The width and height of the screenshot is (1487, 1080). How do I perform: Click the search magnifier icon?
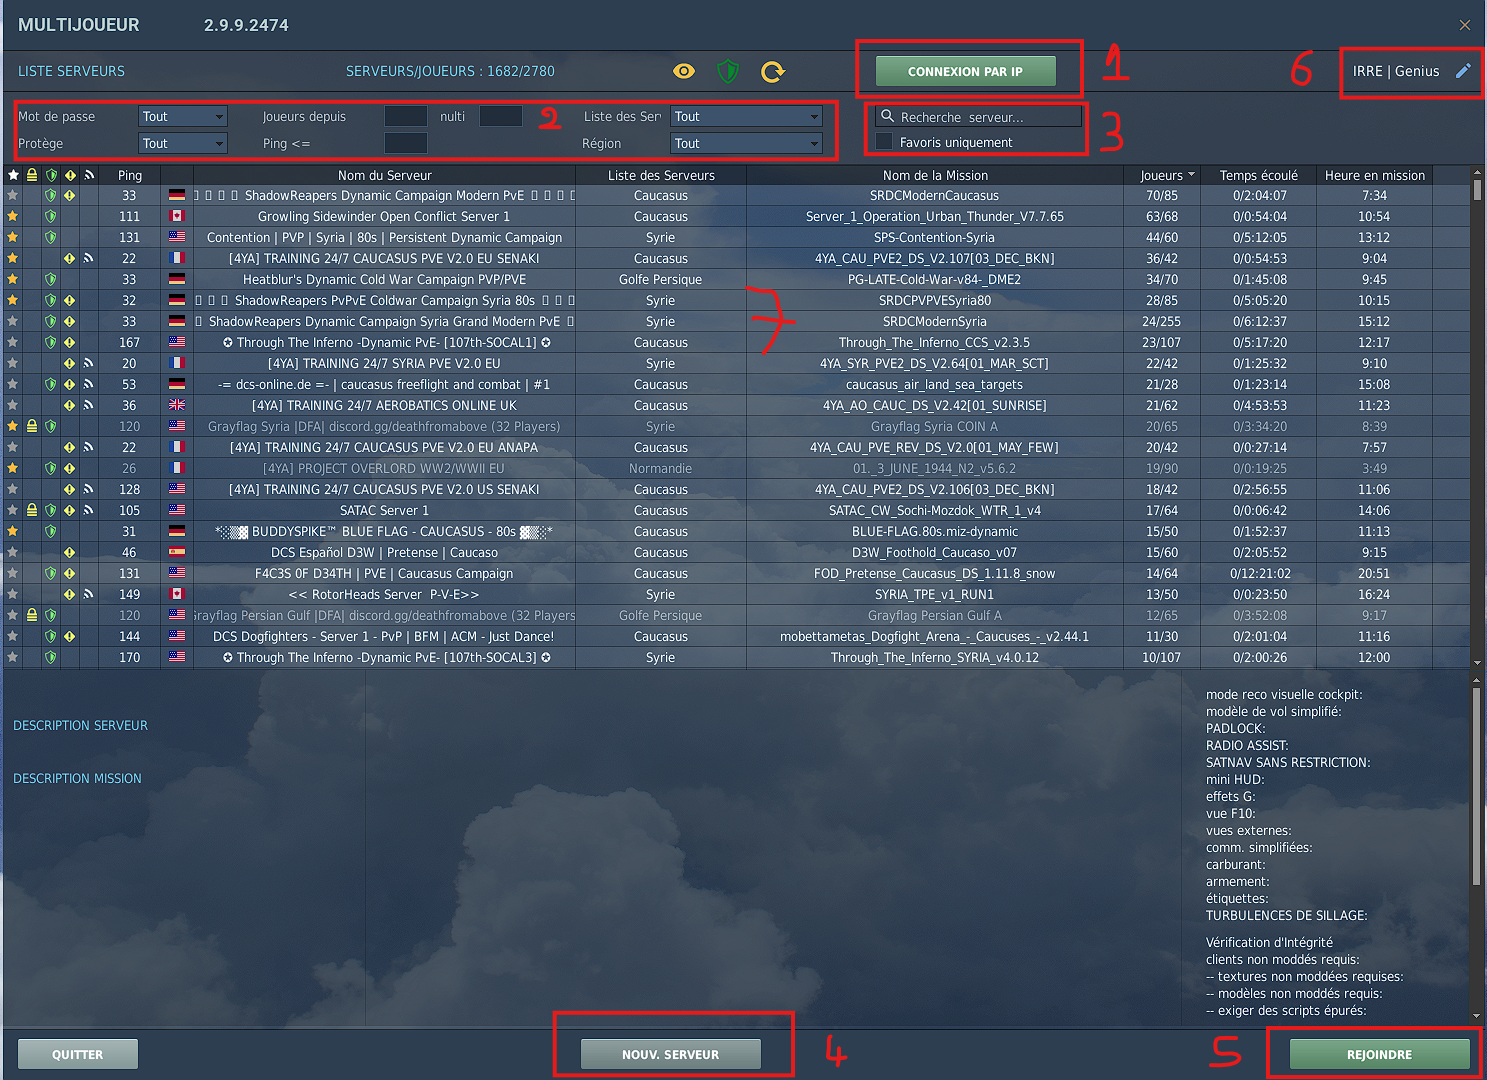point(887,116)
